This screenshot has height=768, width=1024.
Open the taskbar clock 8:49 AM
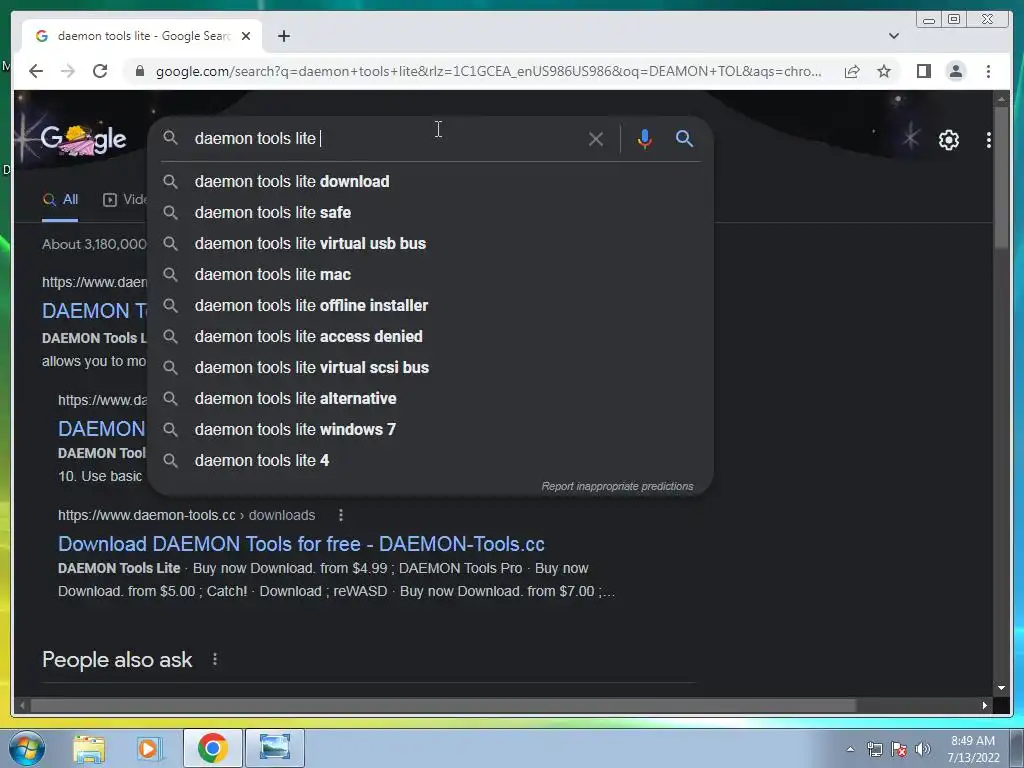973,749
